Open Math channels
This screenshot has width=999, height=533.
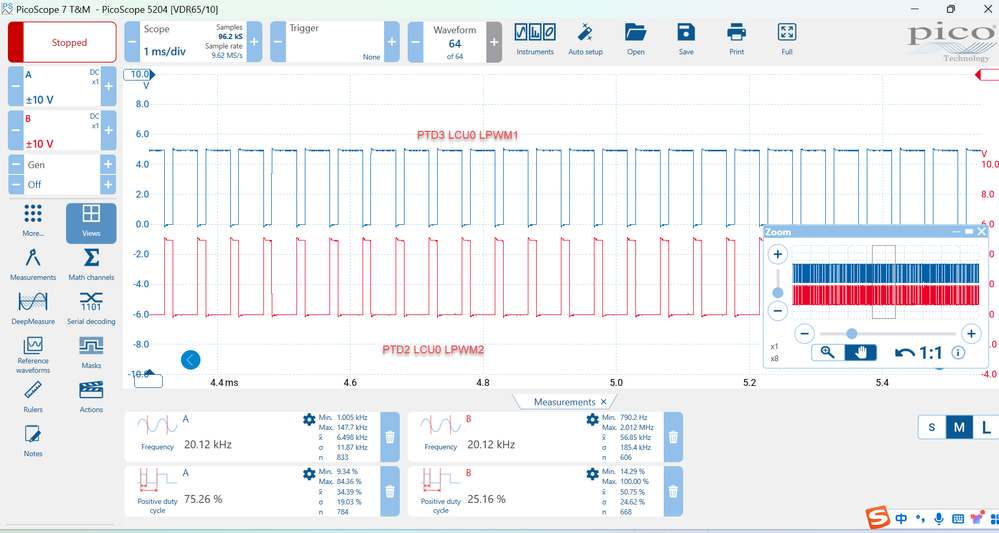click(91, 265)
